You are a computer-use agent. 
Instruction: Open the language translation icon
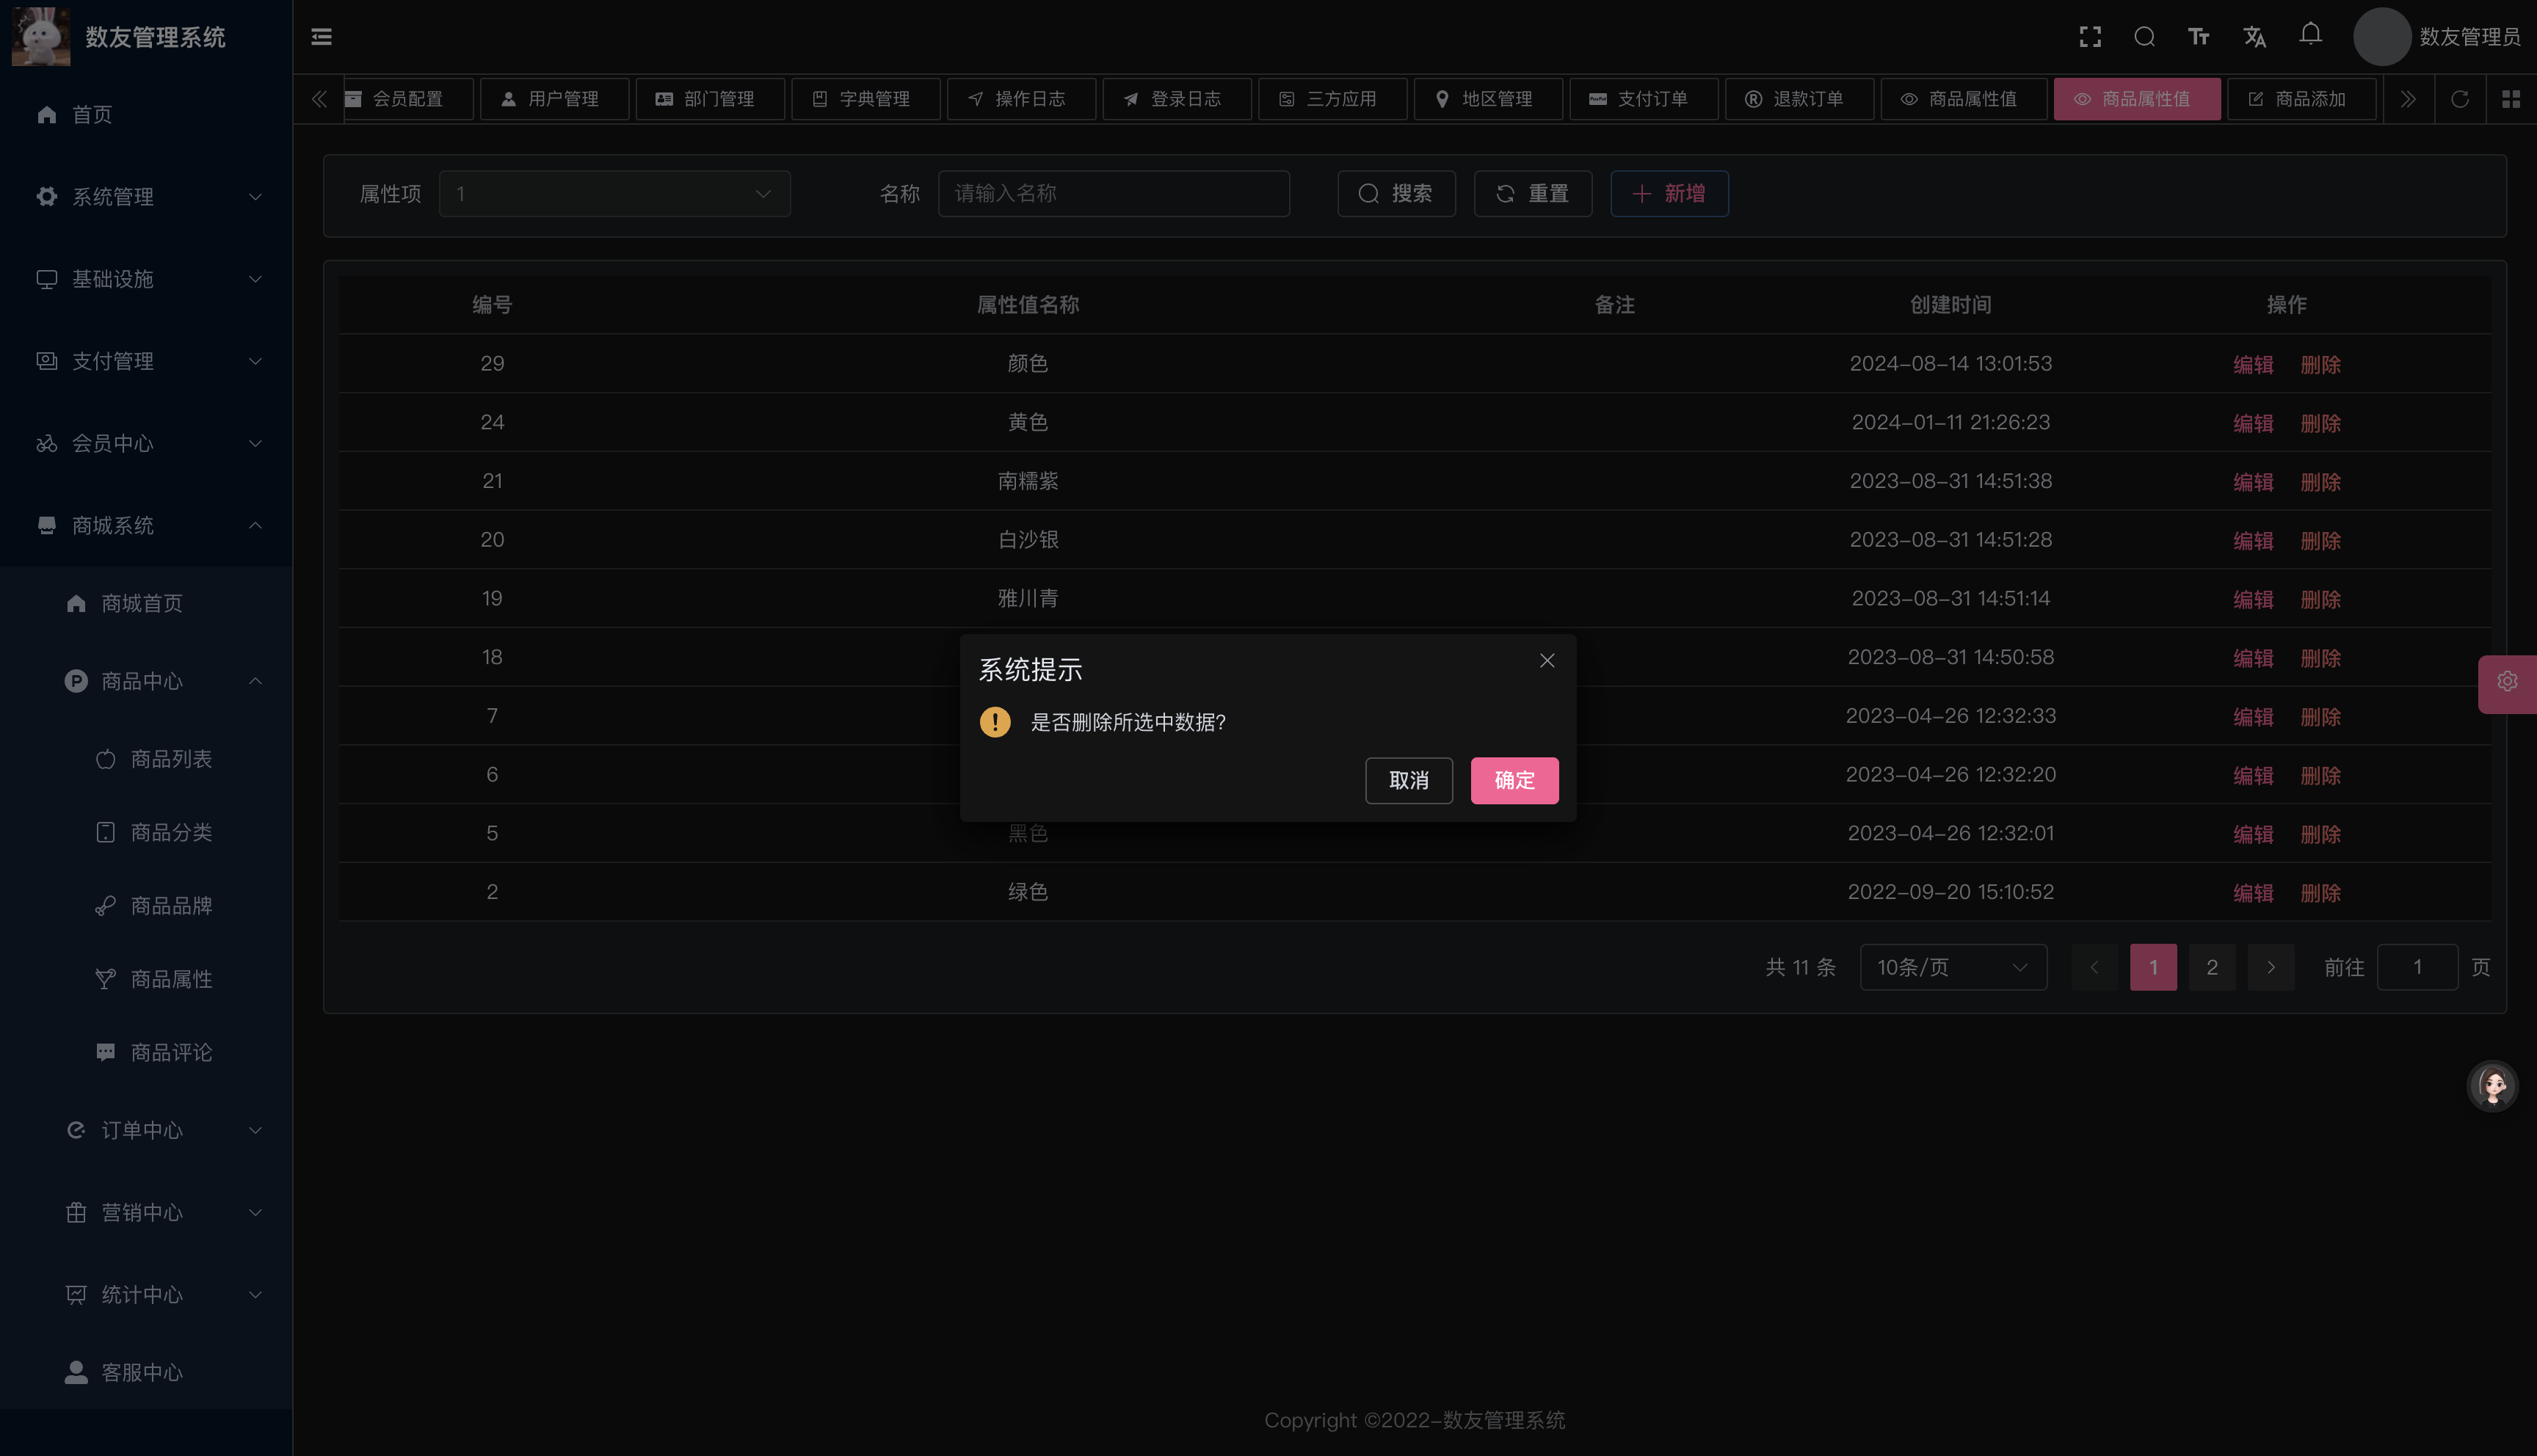pyautogui.click(x=2254, y=37)
